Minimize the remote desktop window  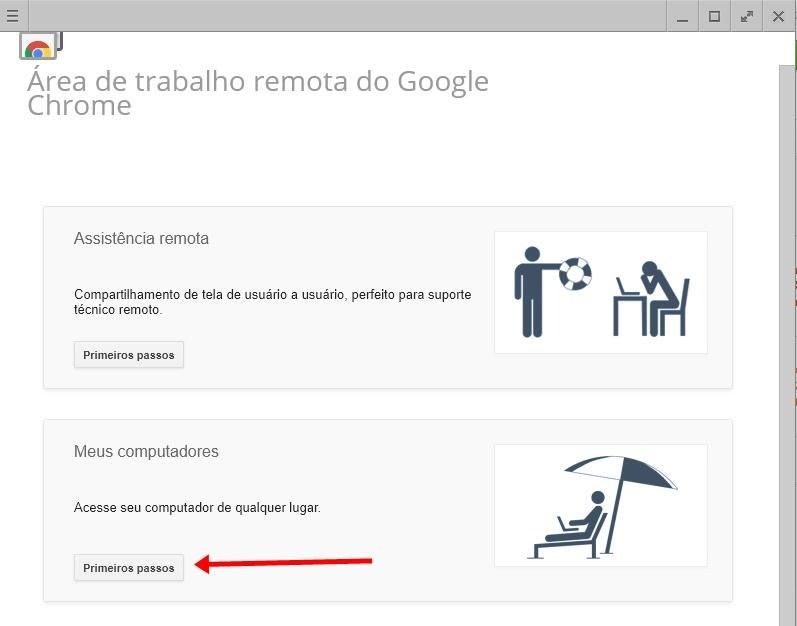click(682, 16)
